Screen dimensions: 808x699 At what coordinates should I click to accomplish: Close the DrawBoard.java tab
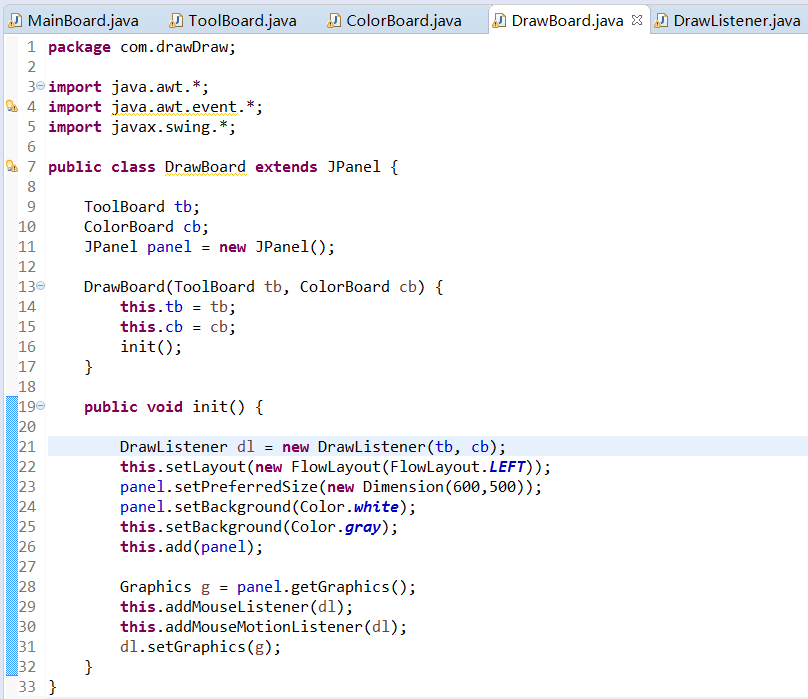pyautogui.click(x=637, y=20)
